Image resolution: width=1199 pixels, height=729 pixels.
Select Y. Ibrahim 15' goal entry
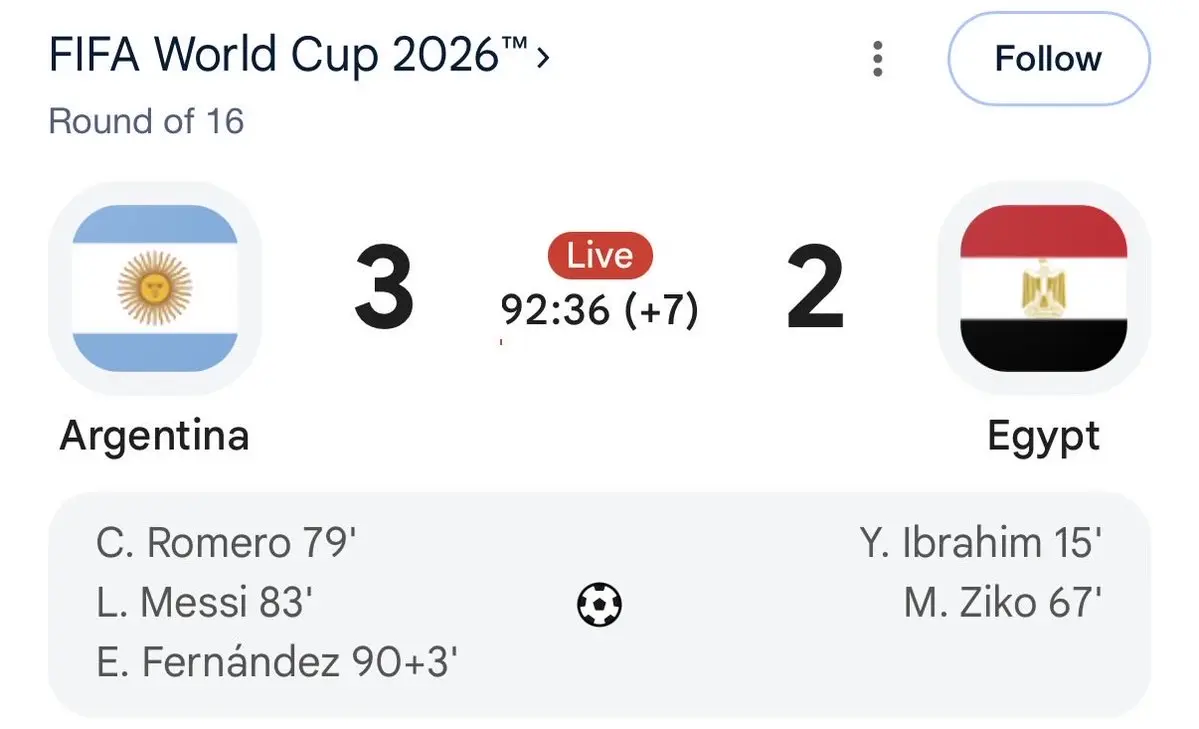pos(980,543)
